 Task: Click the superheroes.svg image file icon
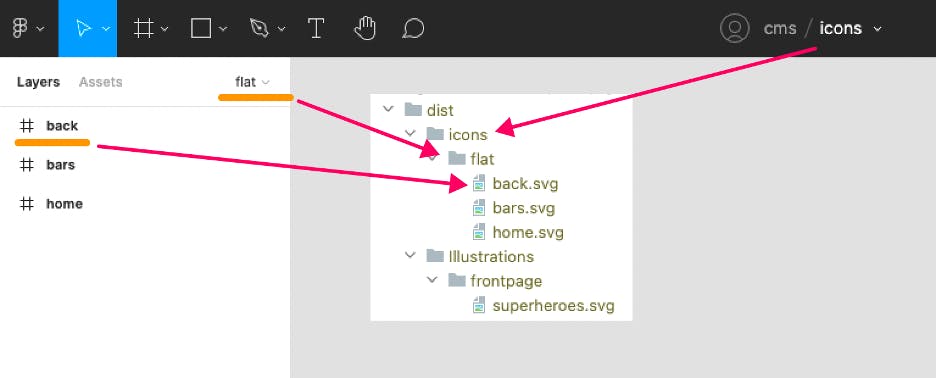[479, 305]
